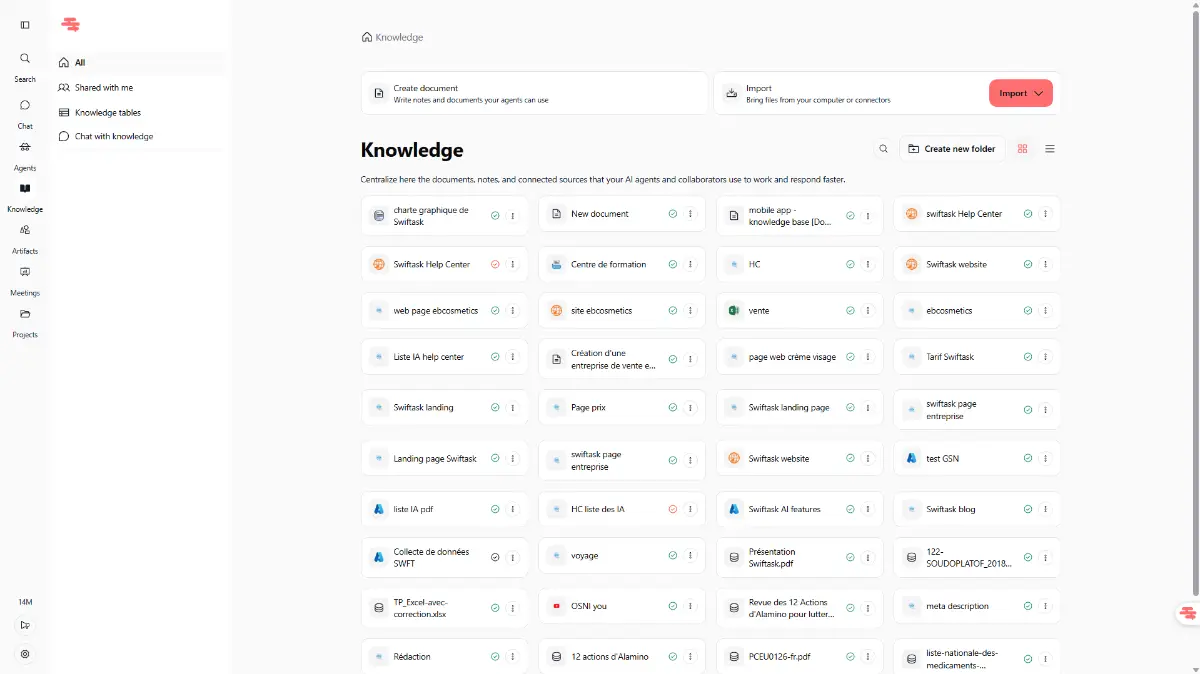Open PCEU0126-fr.pdf card
1200x674 pixels.
800,656
